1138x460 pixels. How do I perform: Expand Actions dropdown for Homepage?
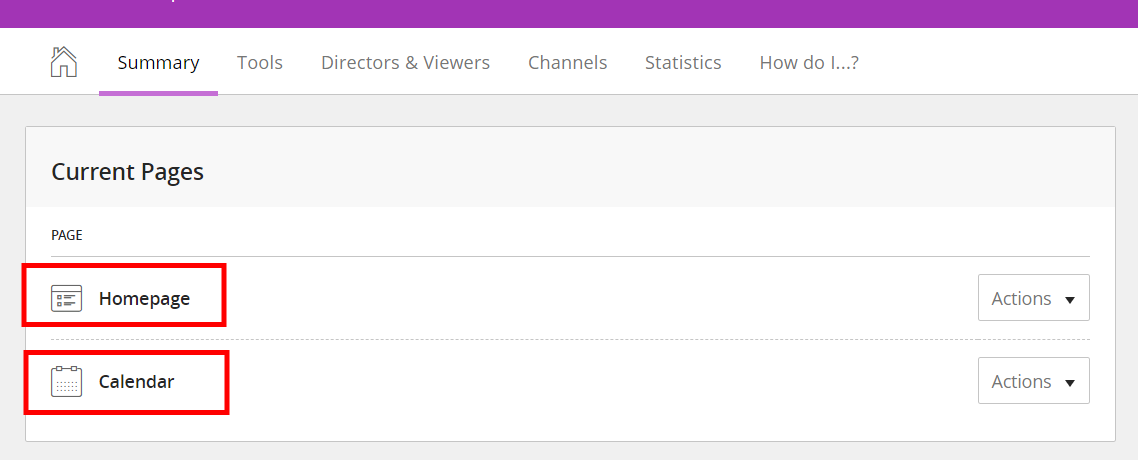[x=1033, y=297]
